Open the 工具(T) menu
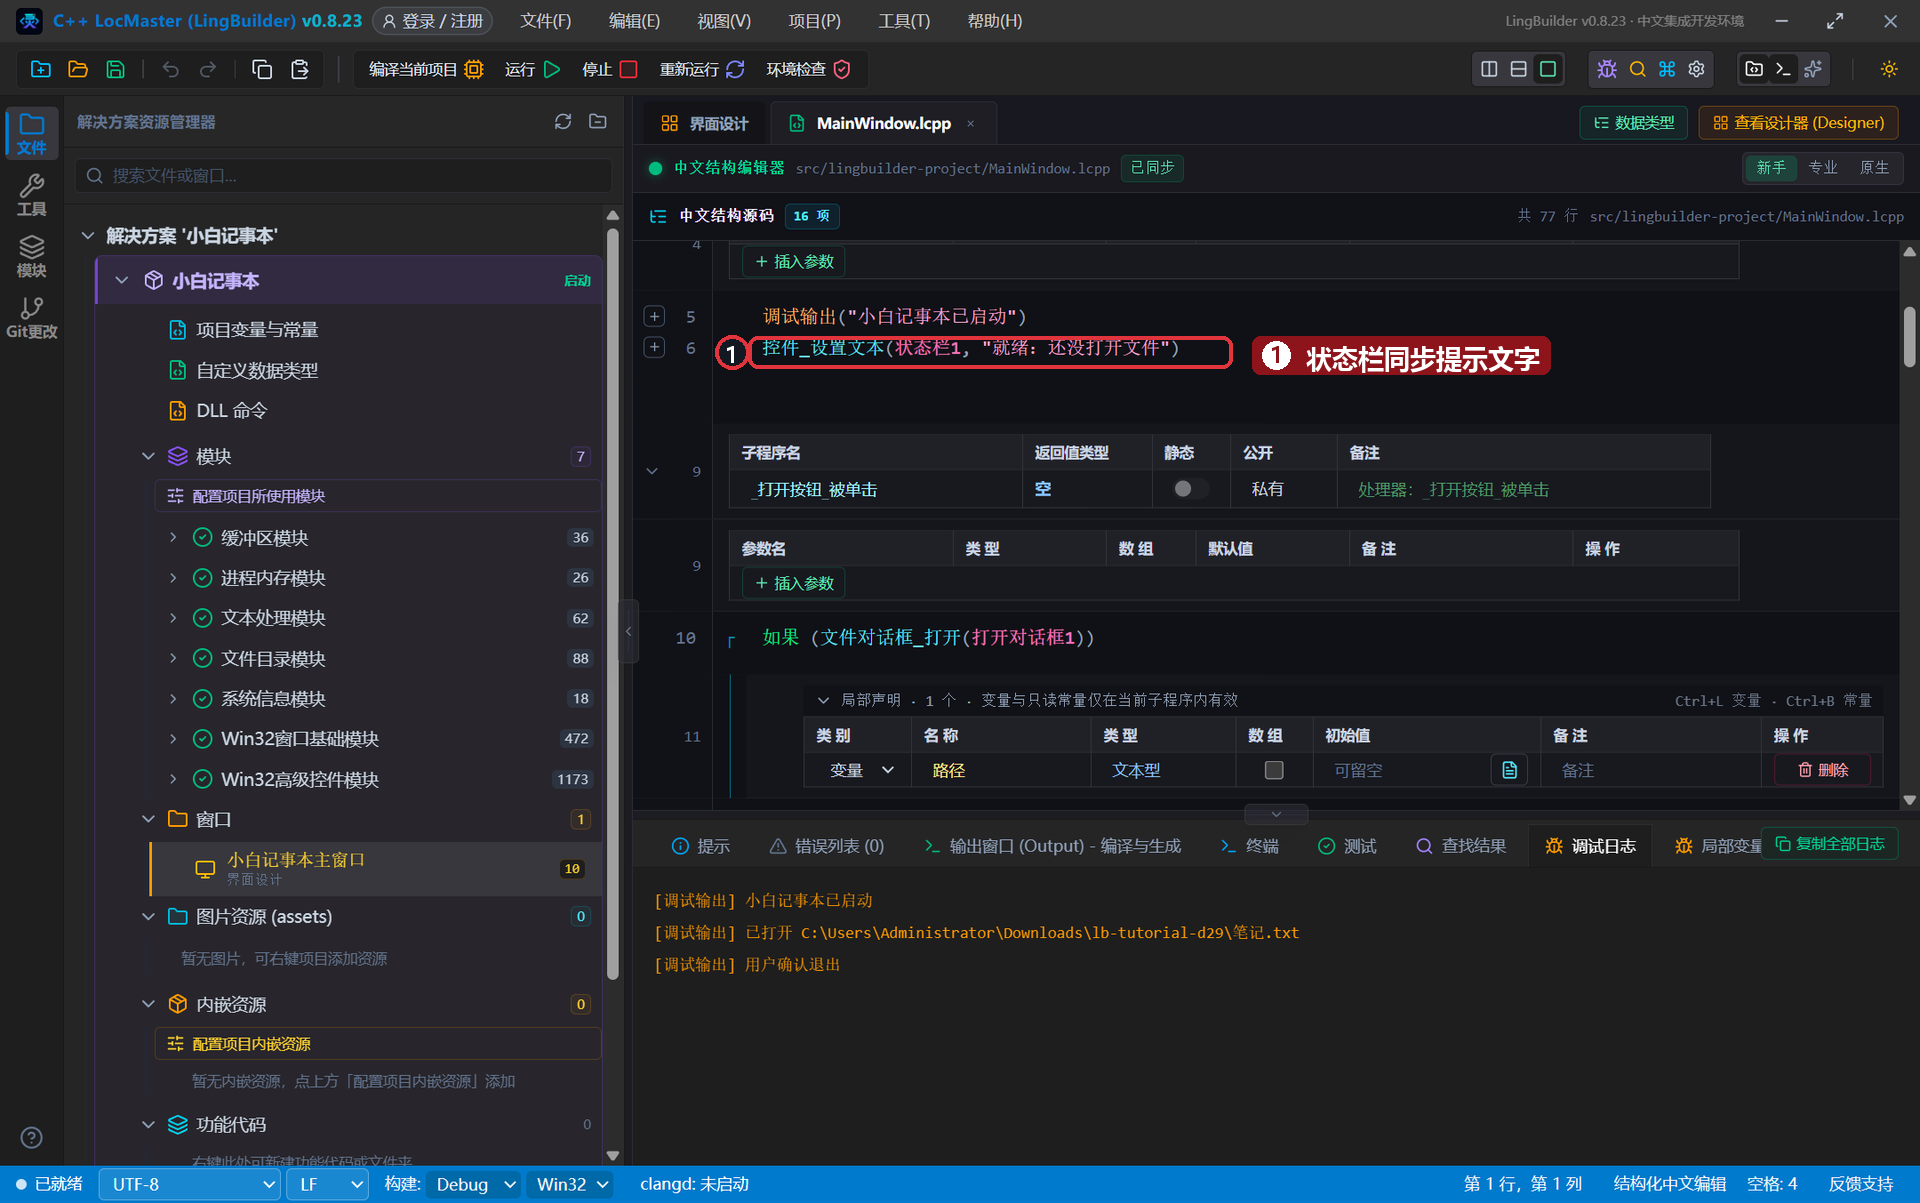This screenshot has width=1920, height=1203. point(904,21)
